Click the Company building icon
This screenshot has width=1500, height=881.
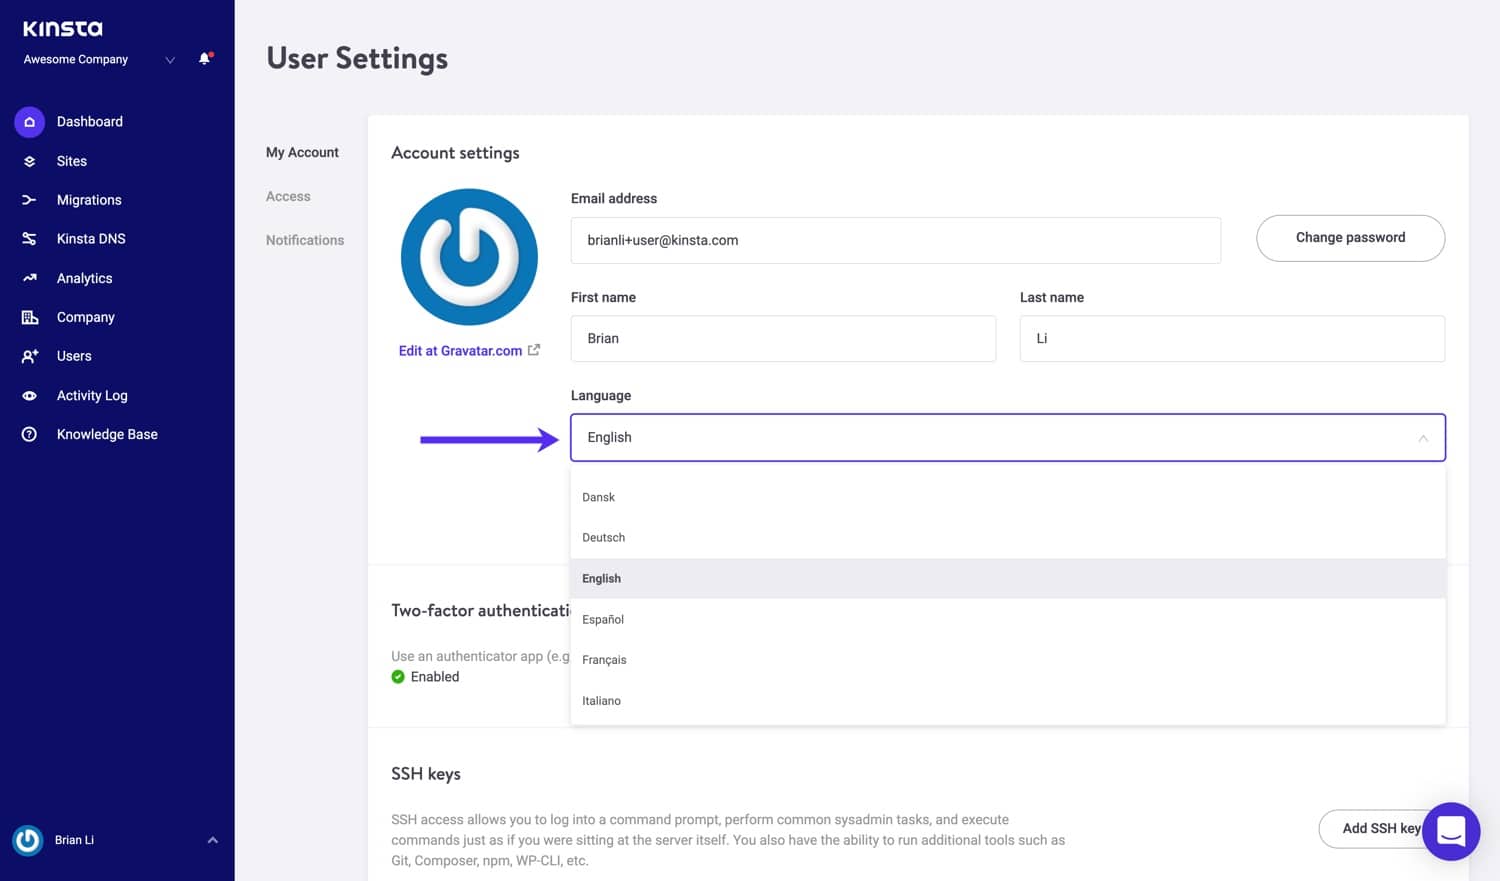pos(29,317)
